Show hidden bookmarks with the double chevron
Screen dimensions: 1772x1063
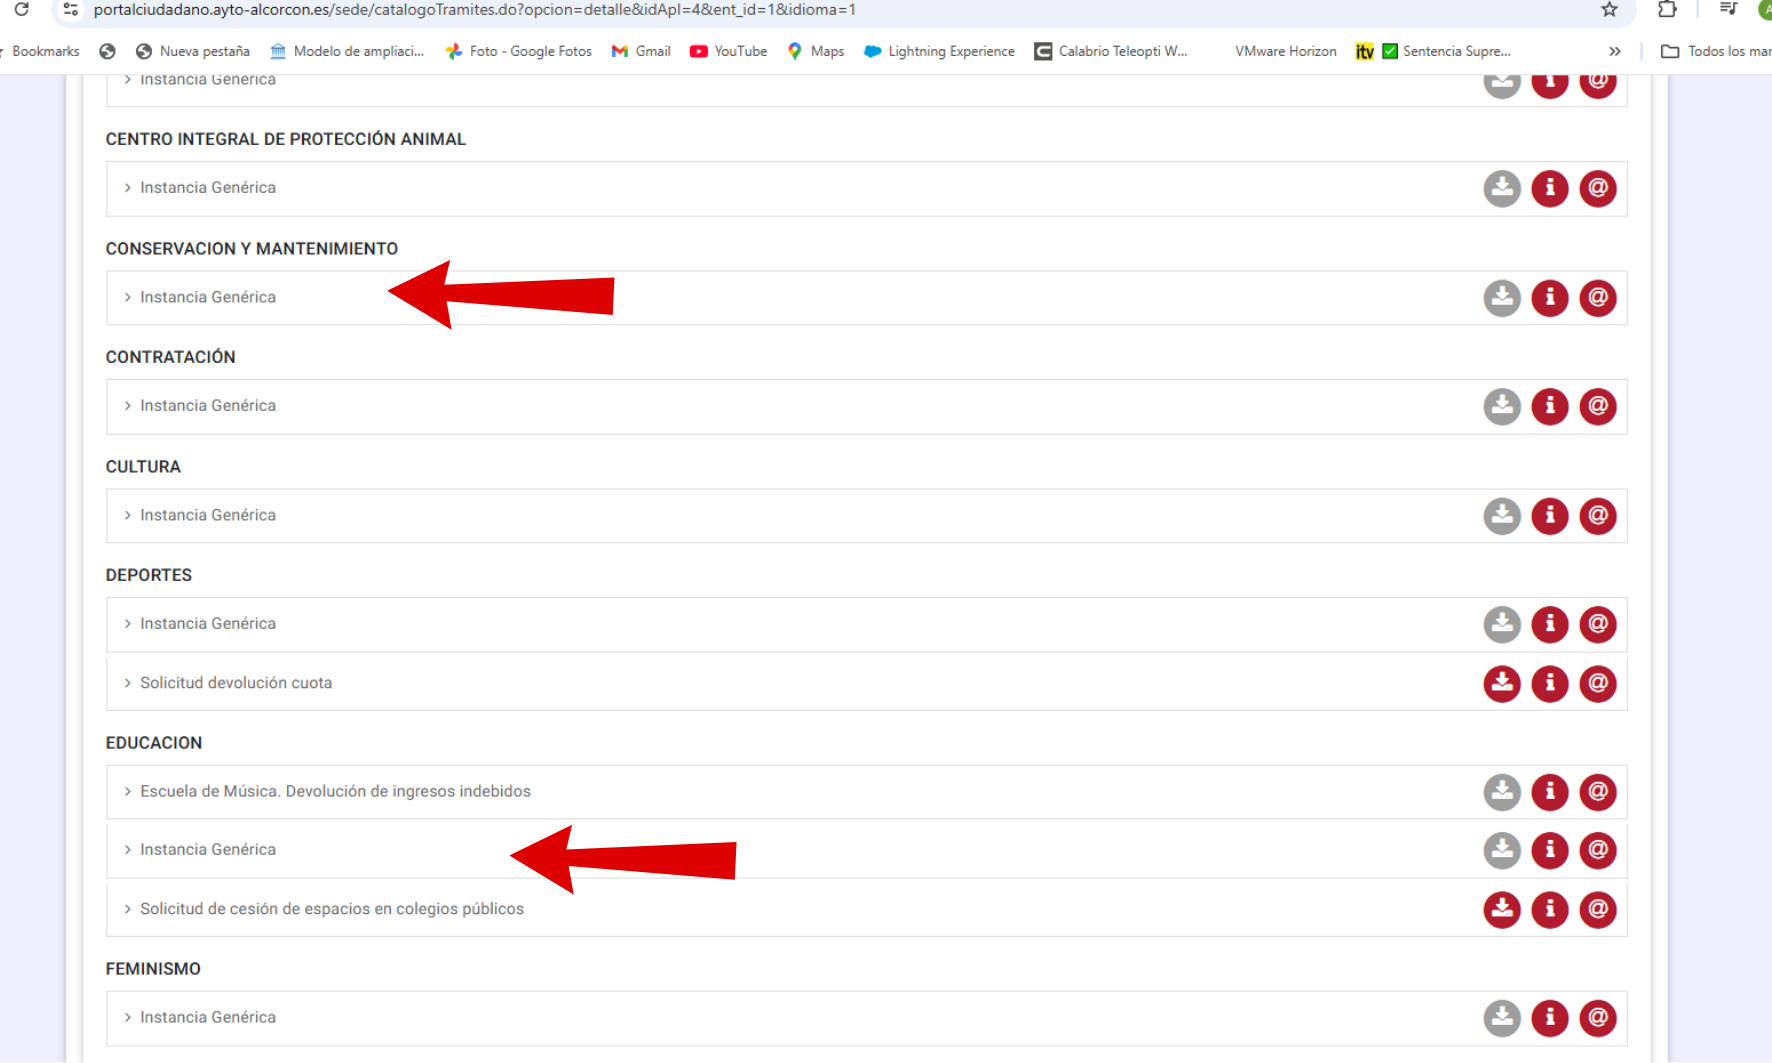tap(1614, 51)
